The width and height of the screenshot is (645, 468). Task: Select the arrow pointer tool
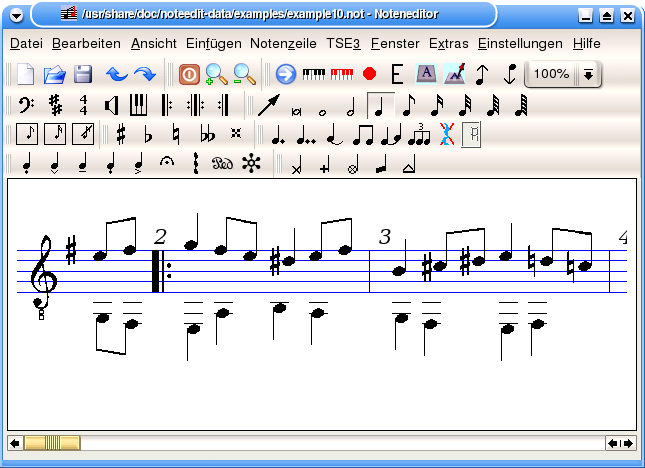[267, 104]
